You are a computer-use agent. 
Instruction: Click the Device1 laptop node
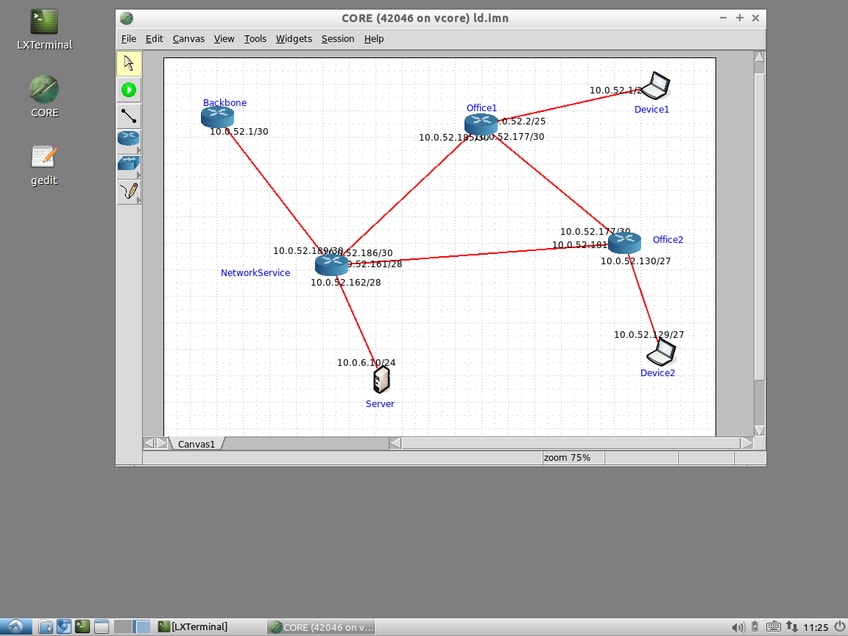655,86
